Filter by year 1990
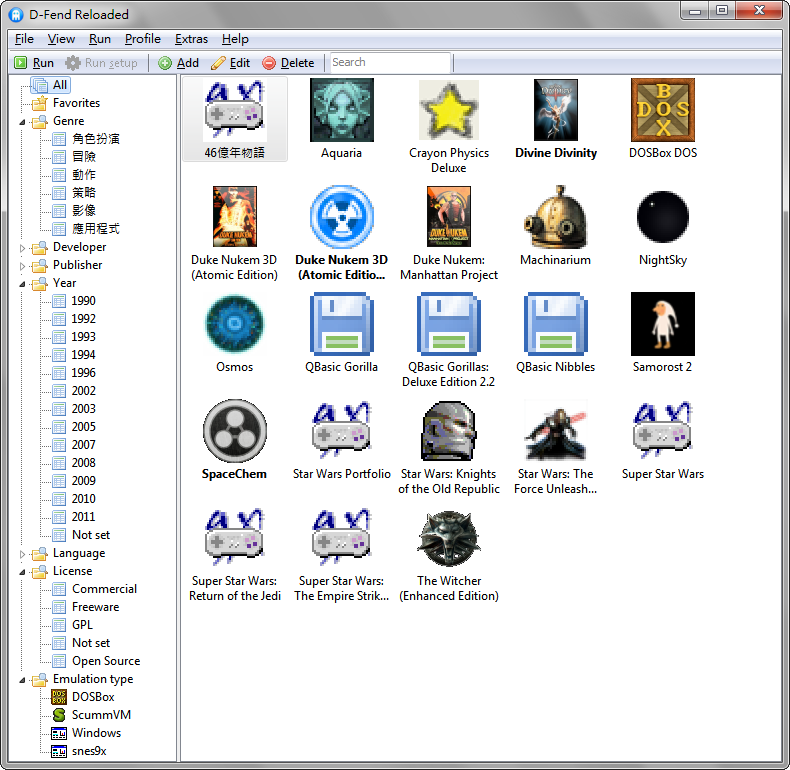Image resolution: width=790 pixels, height=770 pixels. point(83,301)
